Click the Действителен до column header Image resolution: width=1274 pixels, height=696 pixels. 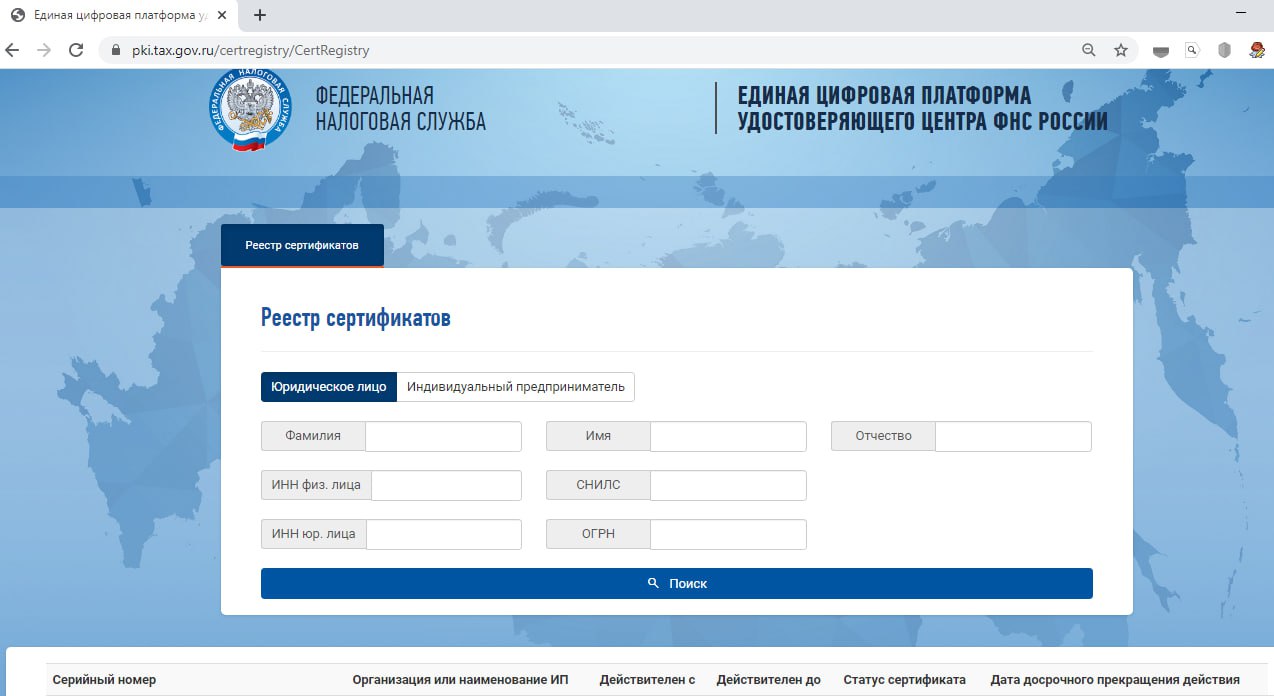click(x=768, y=680)
